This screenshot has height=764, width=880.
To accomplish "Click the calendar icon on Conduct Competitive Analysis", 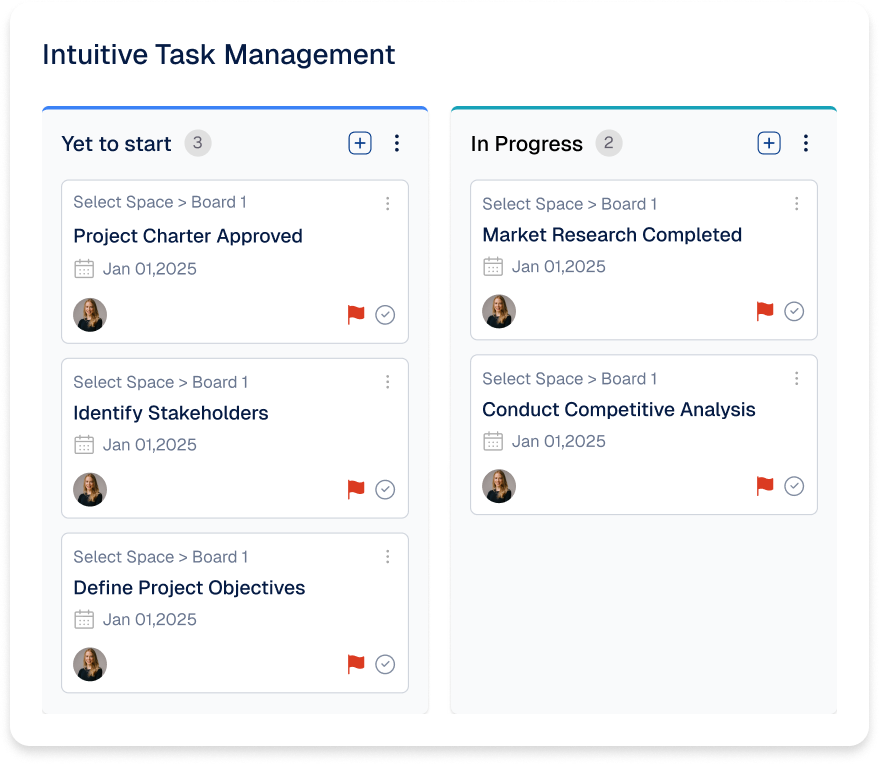I will [x=493, y=440].
